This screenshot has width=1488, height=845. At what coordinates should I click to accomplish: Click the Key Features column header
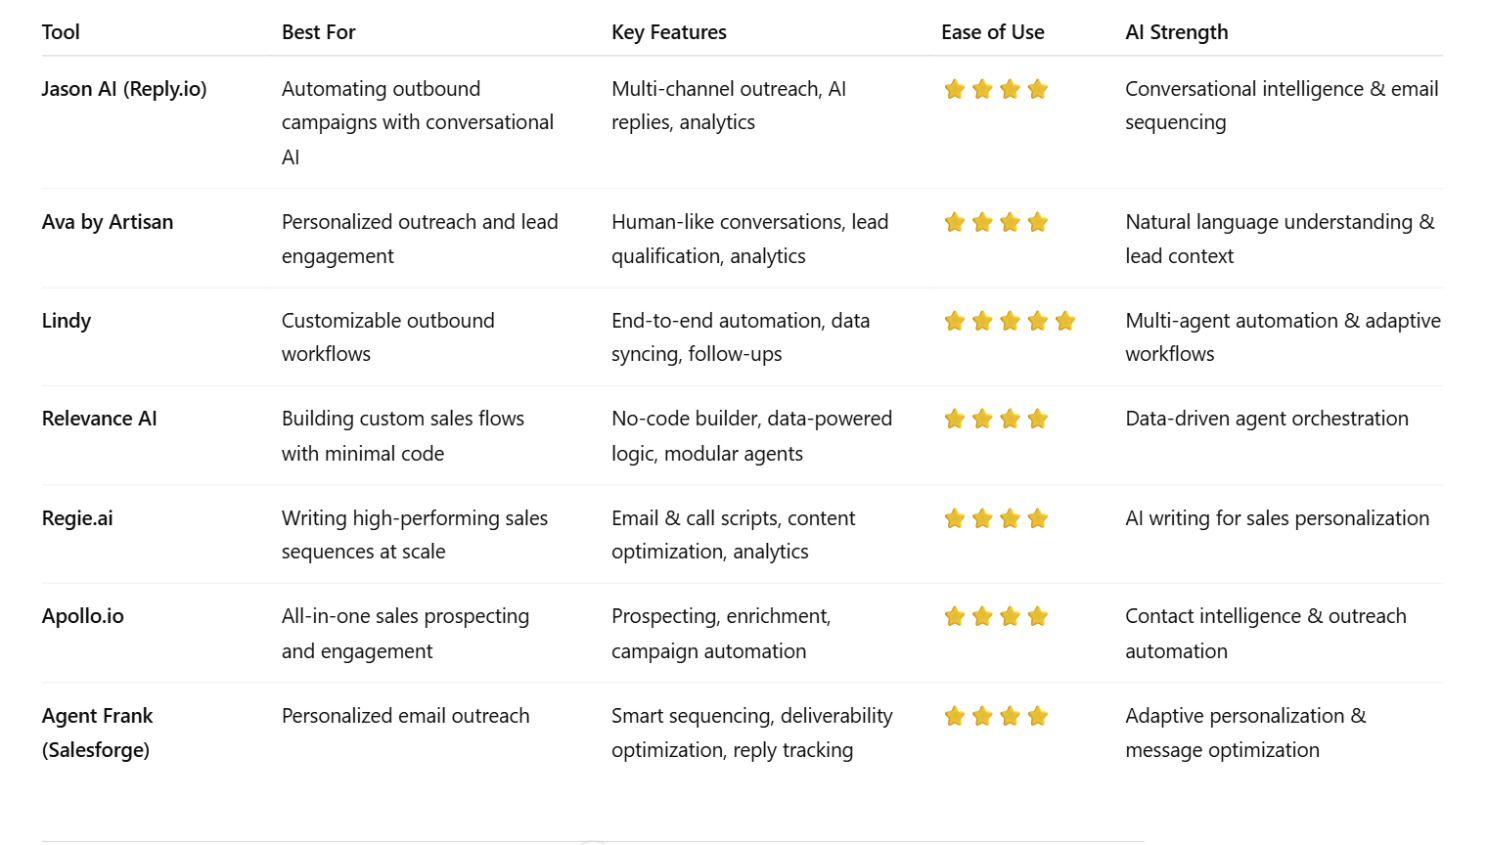[x=668, y=32]
